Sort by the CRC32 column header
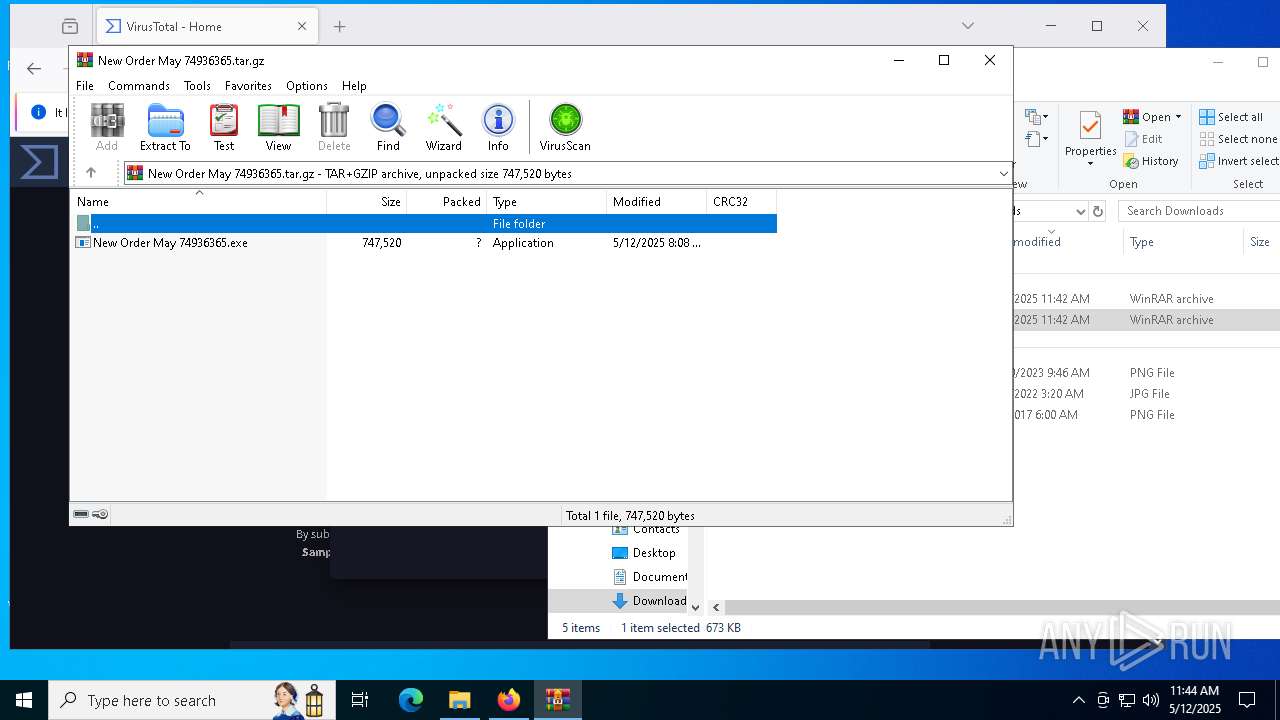Screen dimensions: 1280x720 [x=742, y=201]
